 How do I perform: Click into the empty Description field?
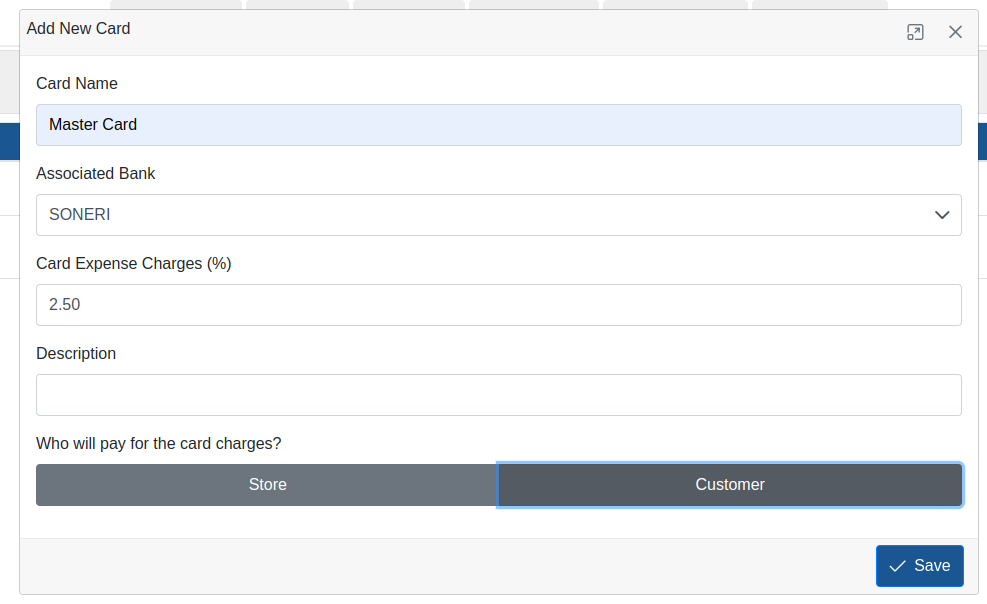tap(499, 395)
